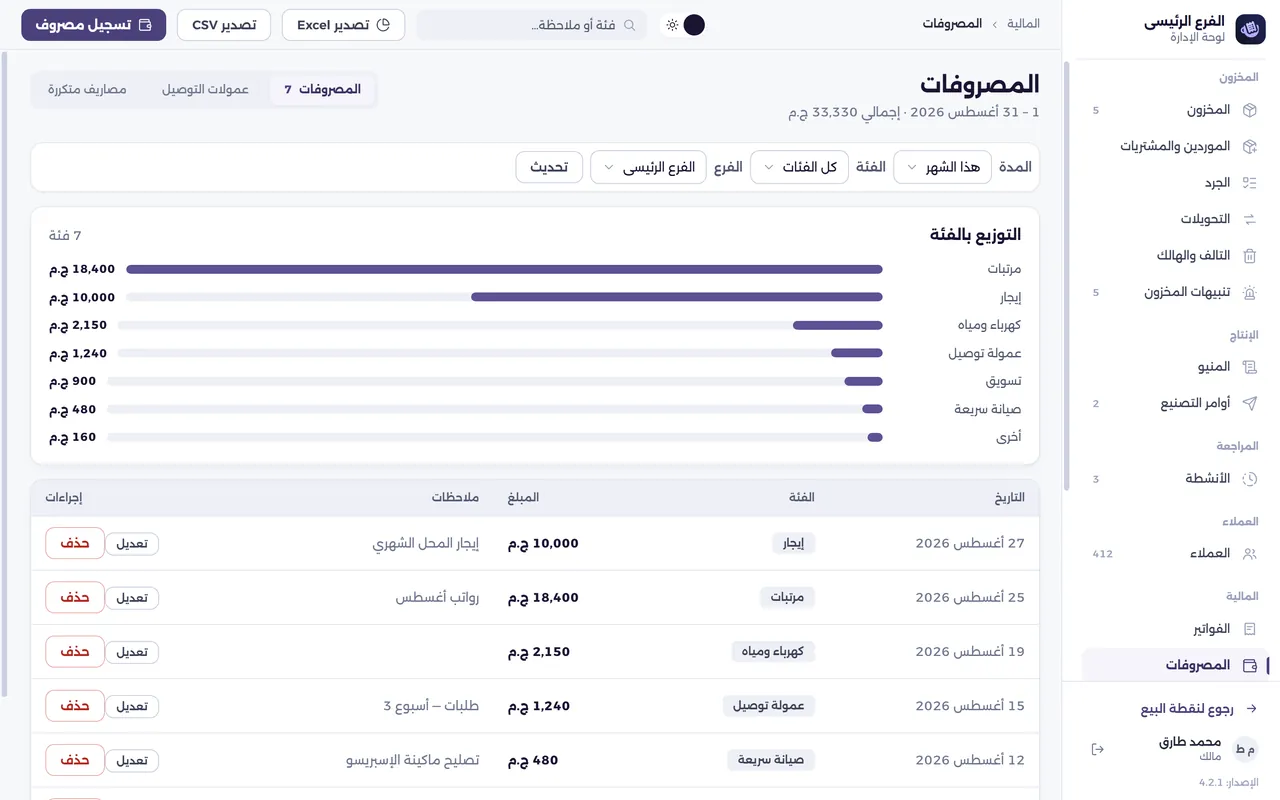This screenshot has height=800, width=1280.
Task: Click the عمولة توصيل category chip in table
Action: click(x=769, y=706)
